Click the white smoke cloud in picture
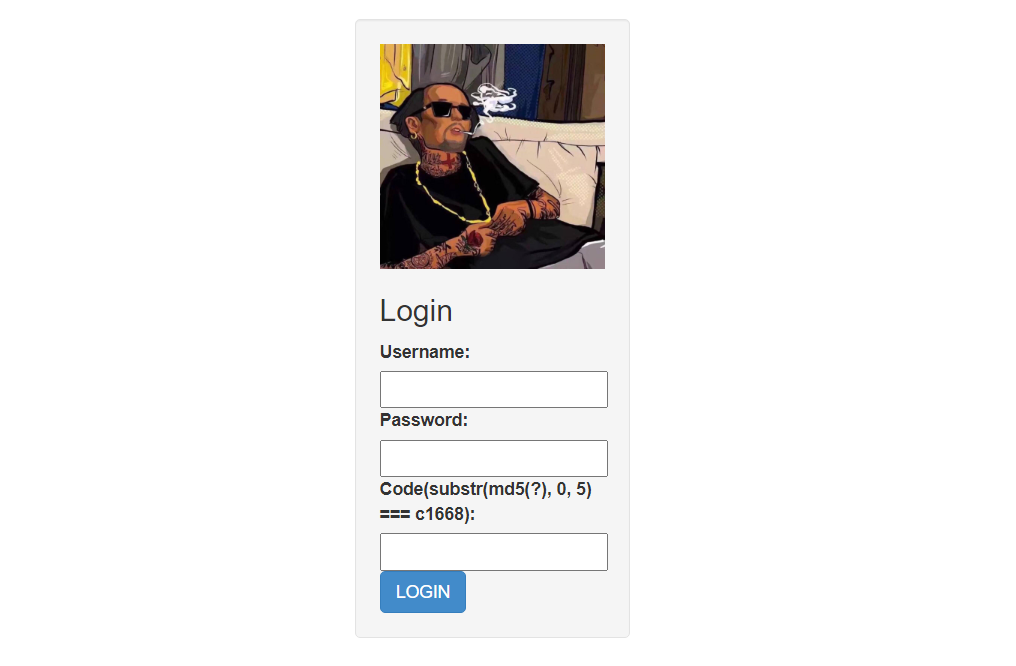 tap(494, 101)
